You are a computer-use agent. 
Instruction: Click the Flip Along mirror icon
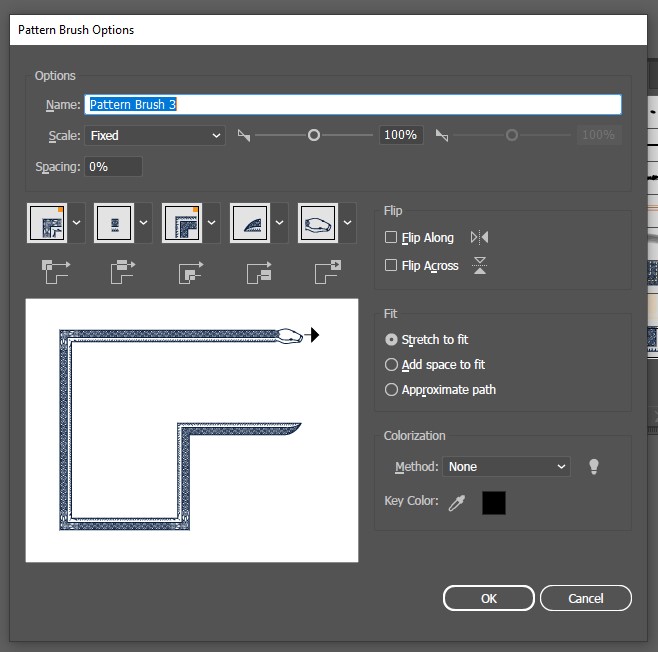pos(479,237)
